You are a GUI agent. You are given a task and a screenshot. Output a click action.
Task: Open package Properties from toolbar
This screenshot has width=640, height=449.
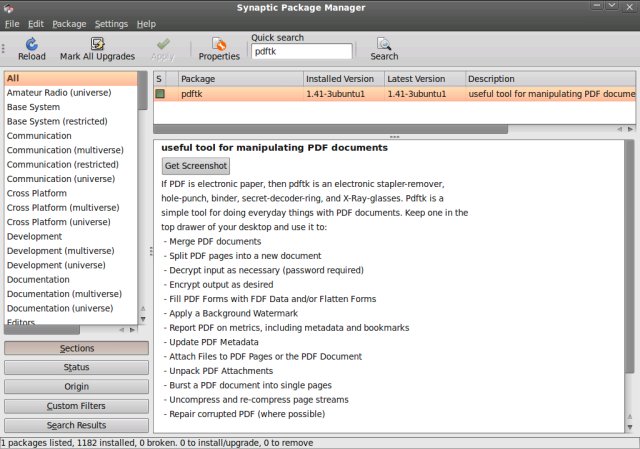219,49
